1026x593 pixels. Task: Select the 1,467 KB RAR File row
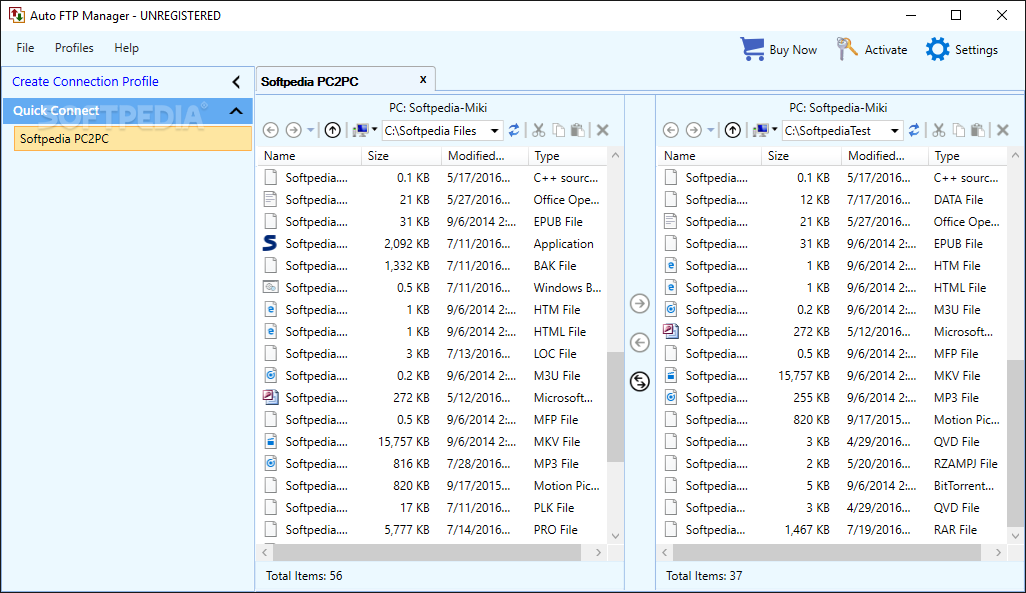coord(834,530)
